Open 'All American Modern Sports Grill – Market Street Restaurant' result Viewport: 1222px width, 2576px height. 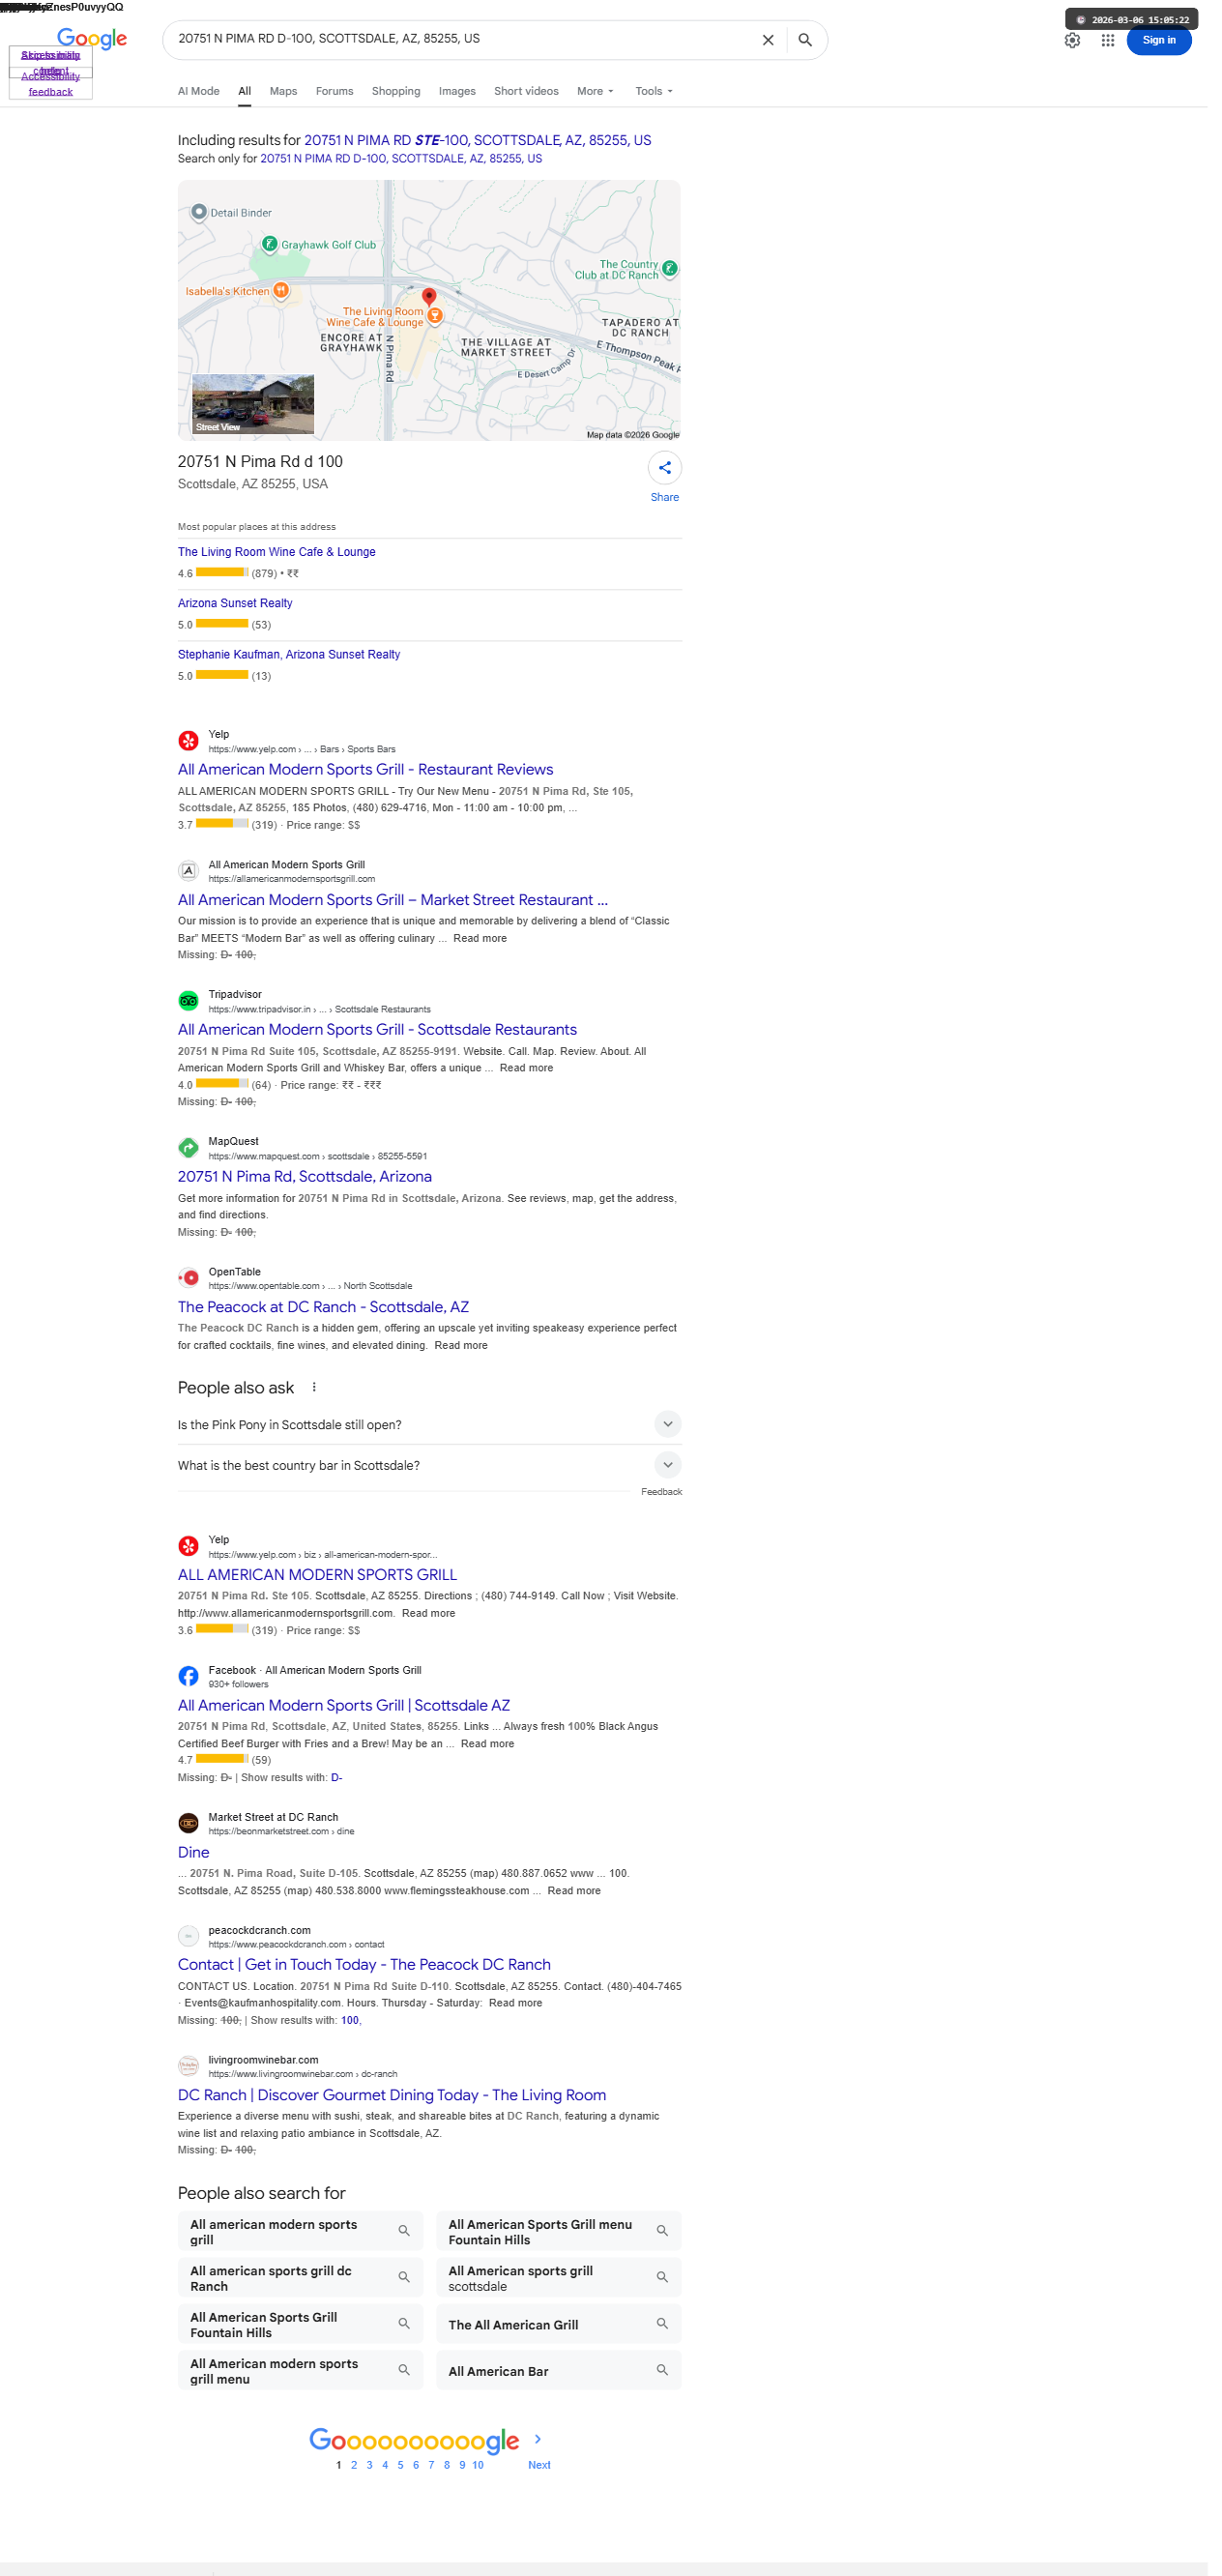coord(397,910)
